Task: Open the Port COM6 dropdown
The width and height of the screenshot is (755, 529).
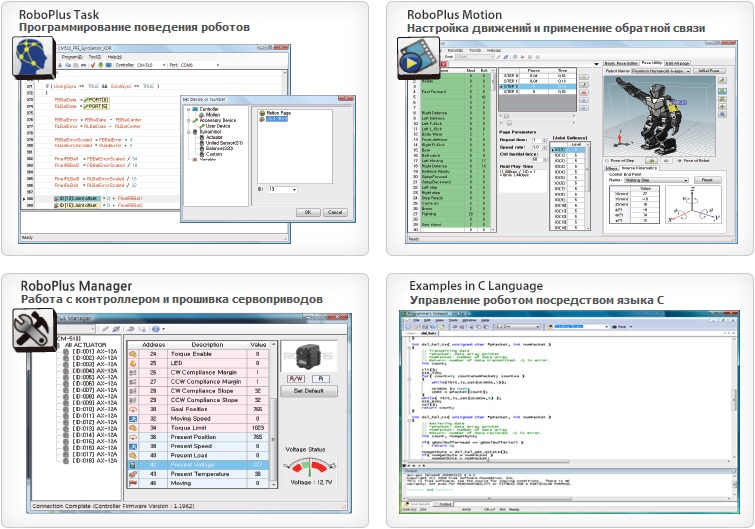Action: tap(218, 65)
